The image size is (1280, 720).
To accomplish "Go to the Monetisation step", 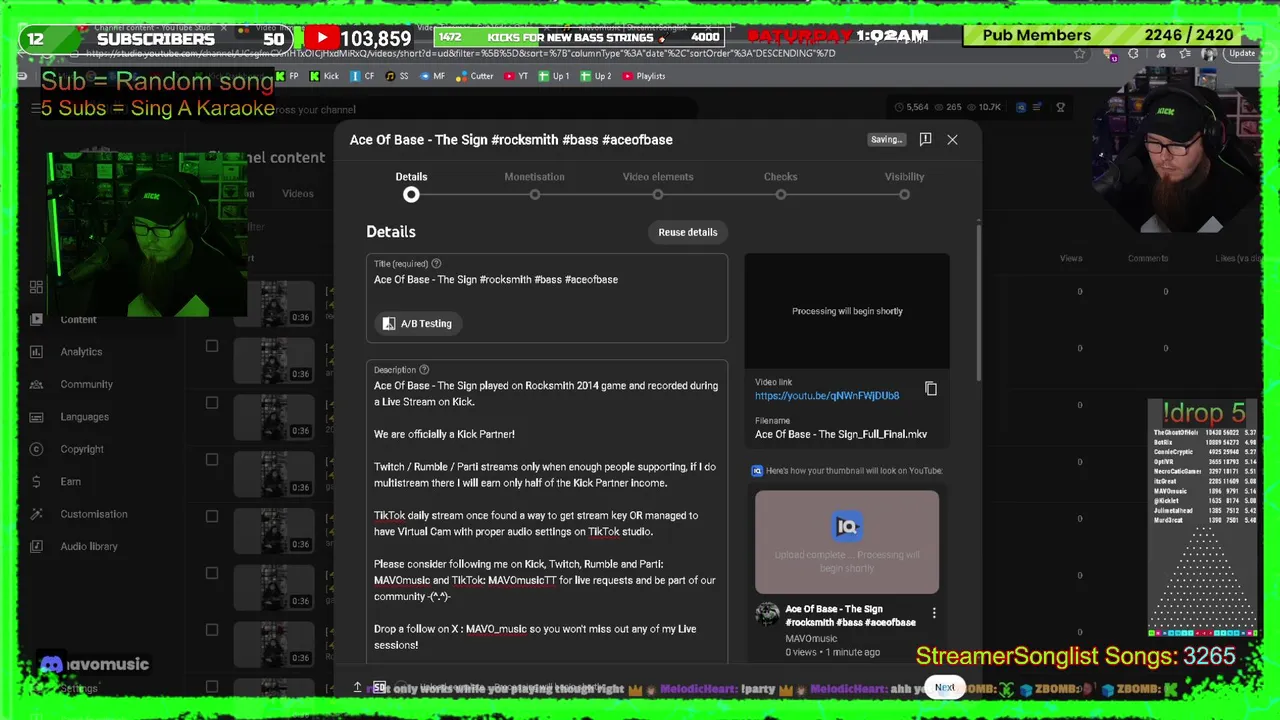I will click(534, 185).
